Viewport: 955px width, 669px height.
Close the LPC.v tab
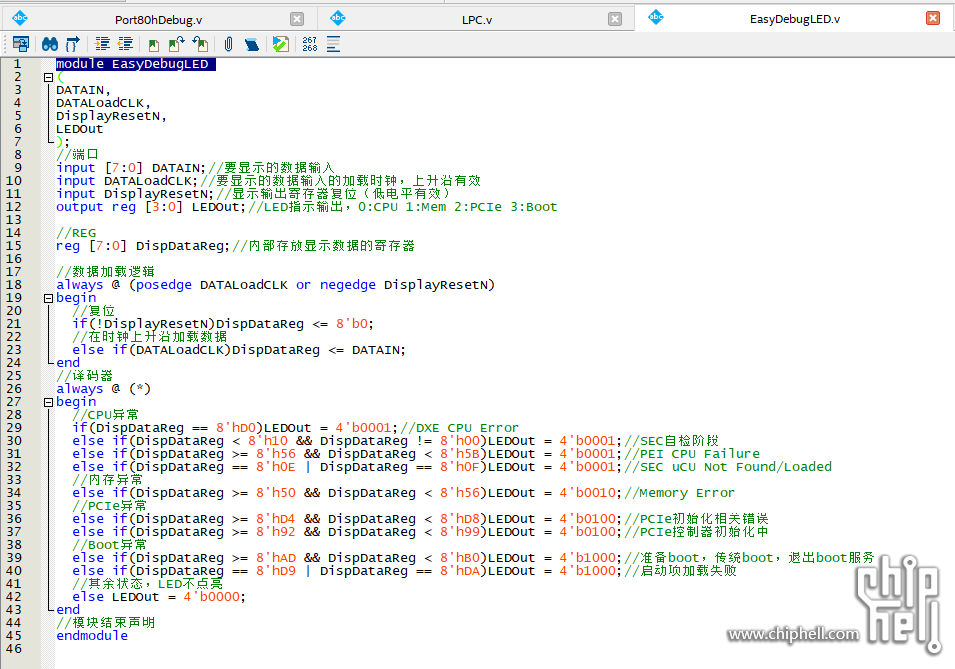(615, 19)
